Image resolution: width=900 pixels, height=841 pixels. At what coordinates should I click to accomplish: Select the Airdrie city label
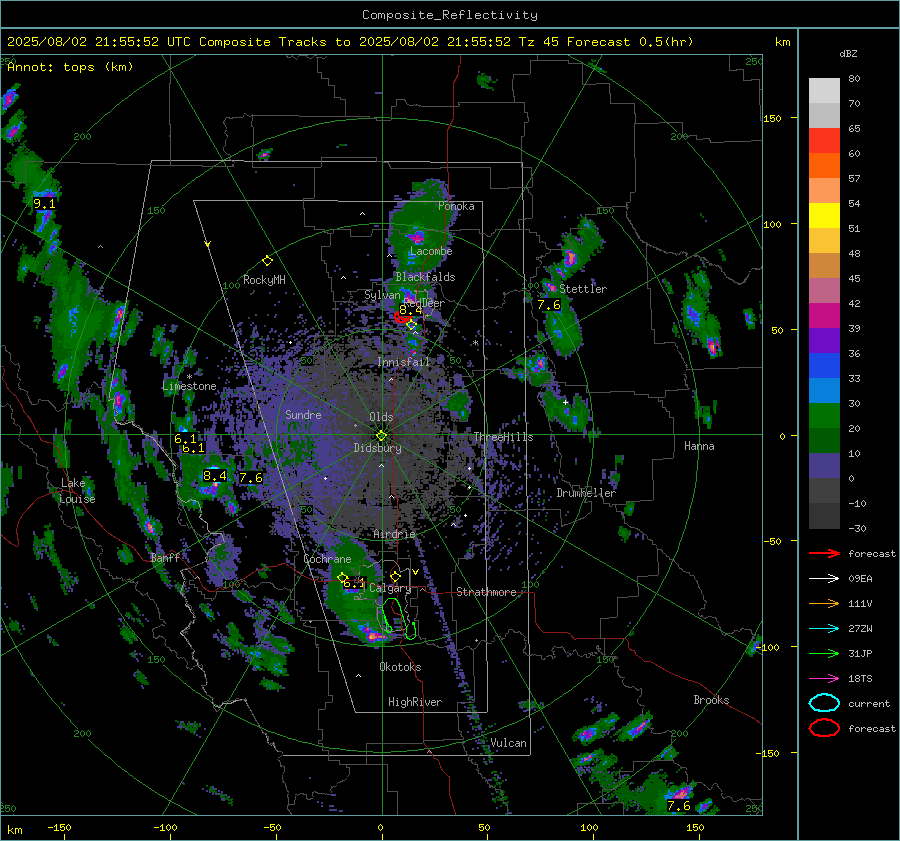point(394,534)
